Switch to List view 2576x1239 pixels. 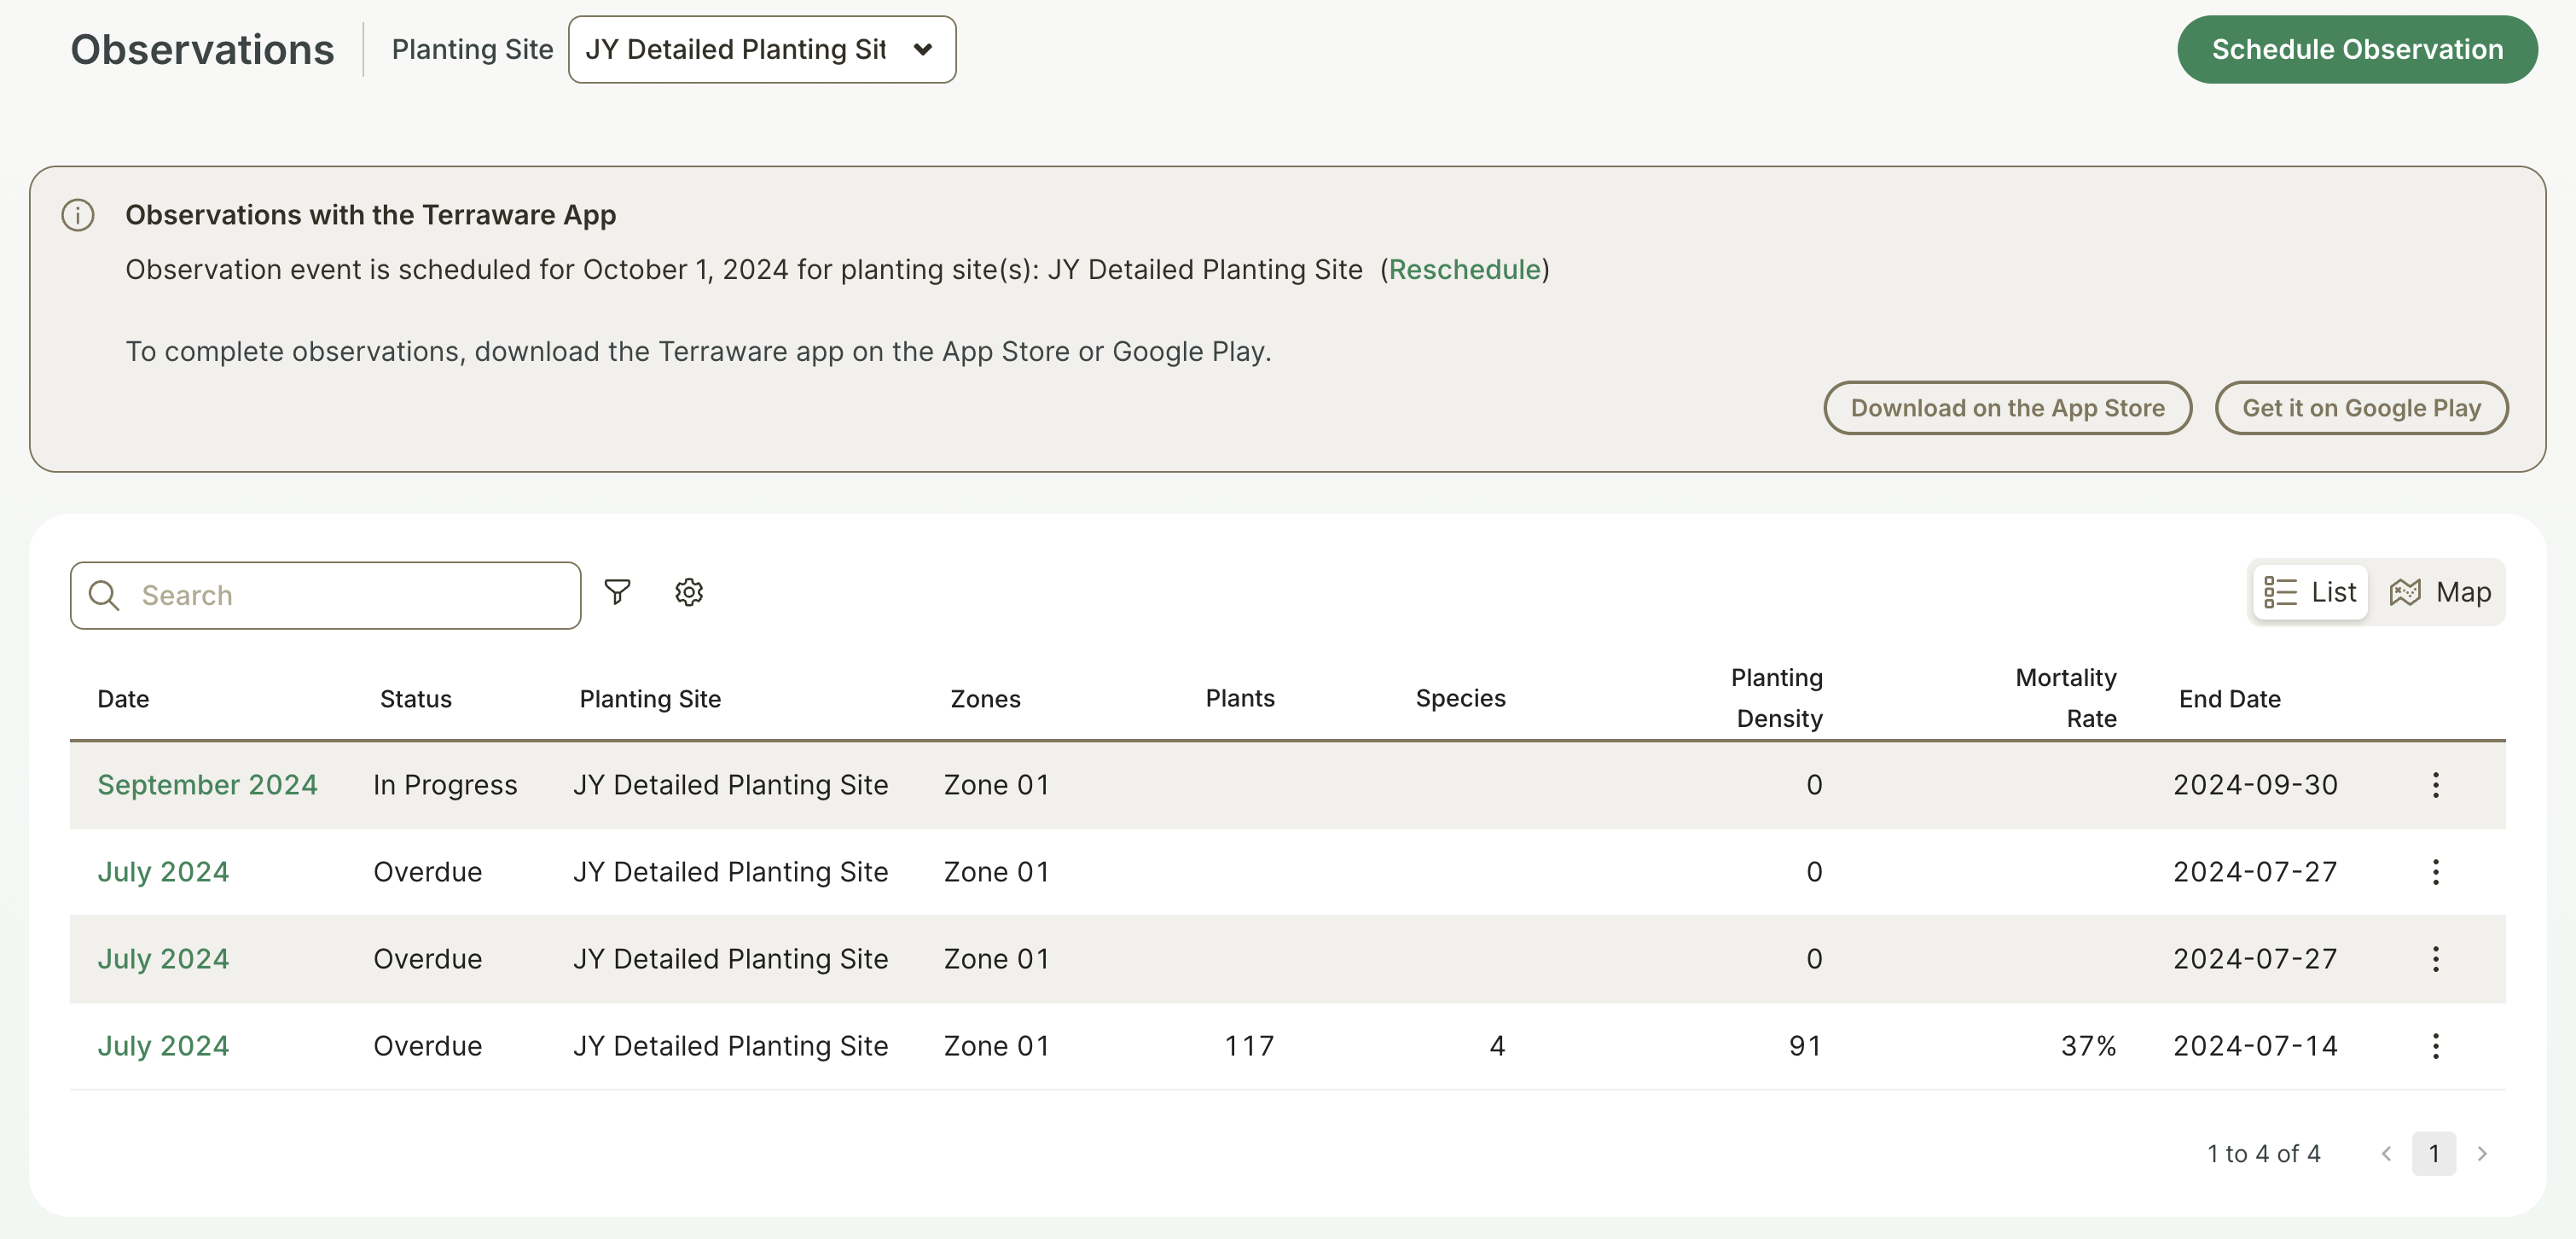[2310, 592]
